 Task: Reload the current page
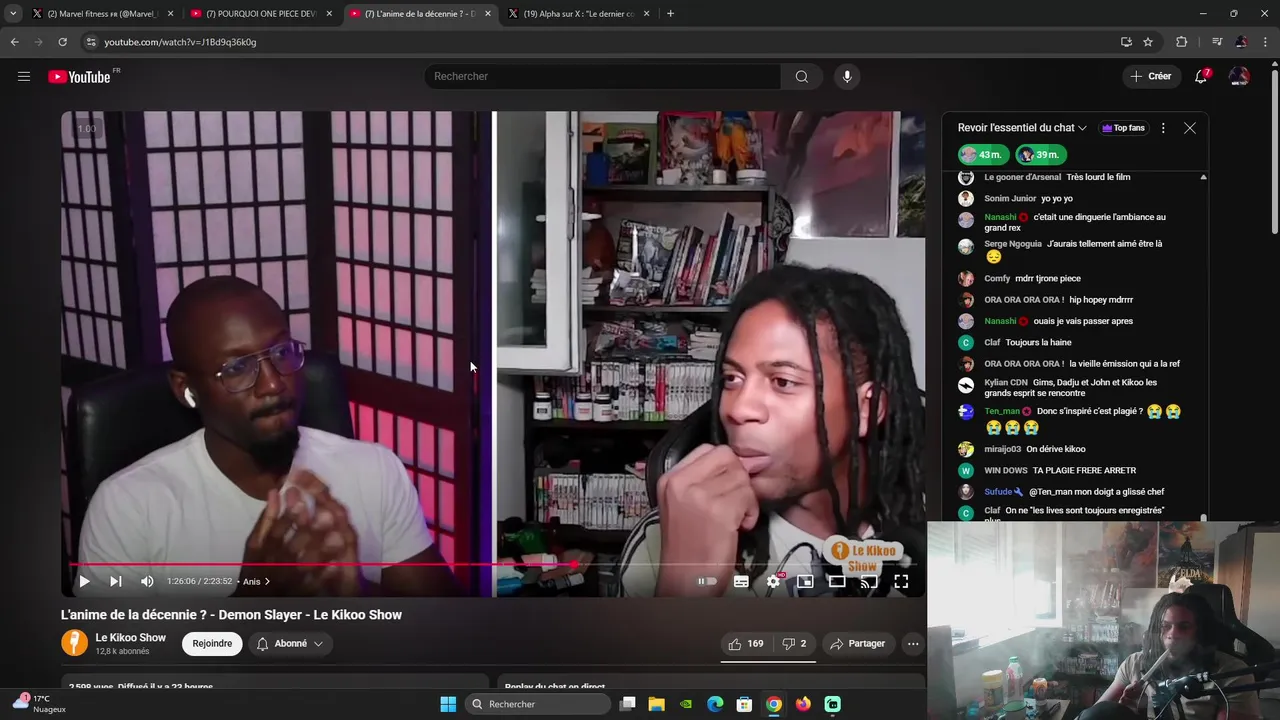click(x=62, y=42)
